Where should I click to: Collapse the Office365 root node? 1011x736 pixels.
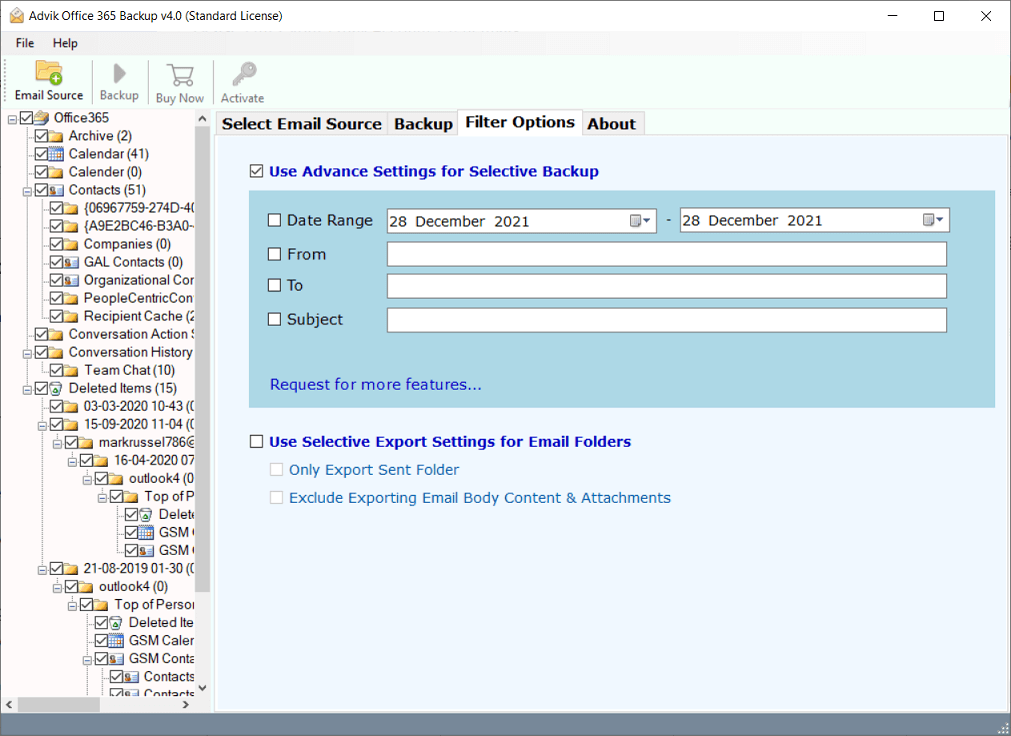[x=12, y=119]
